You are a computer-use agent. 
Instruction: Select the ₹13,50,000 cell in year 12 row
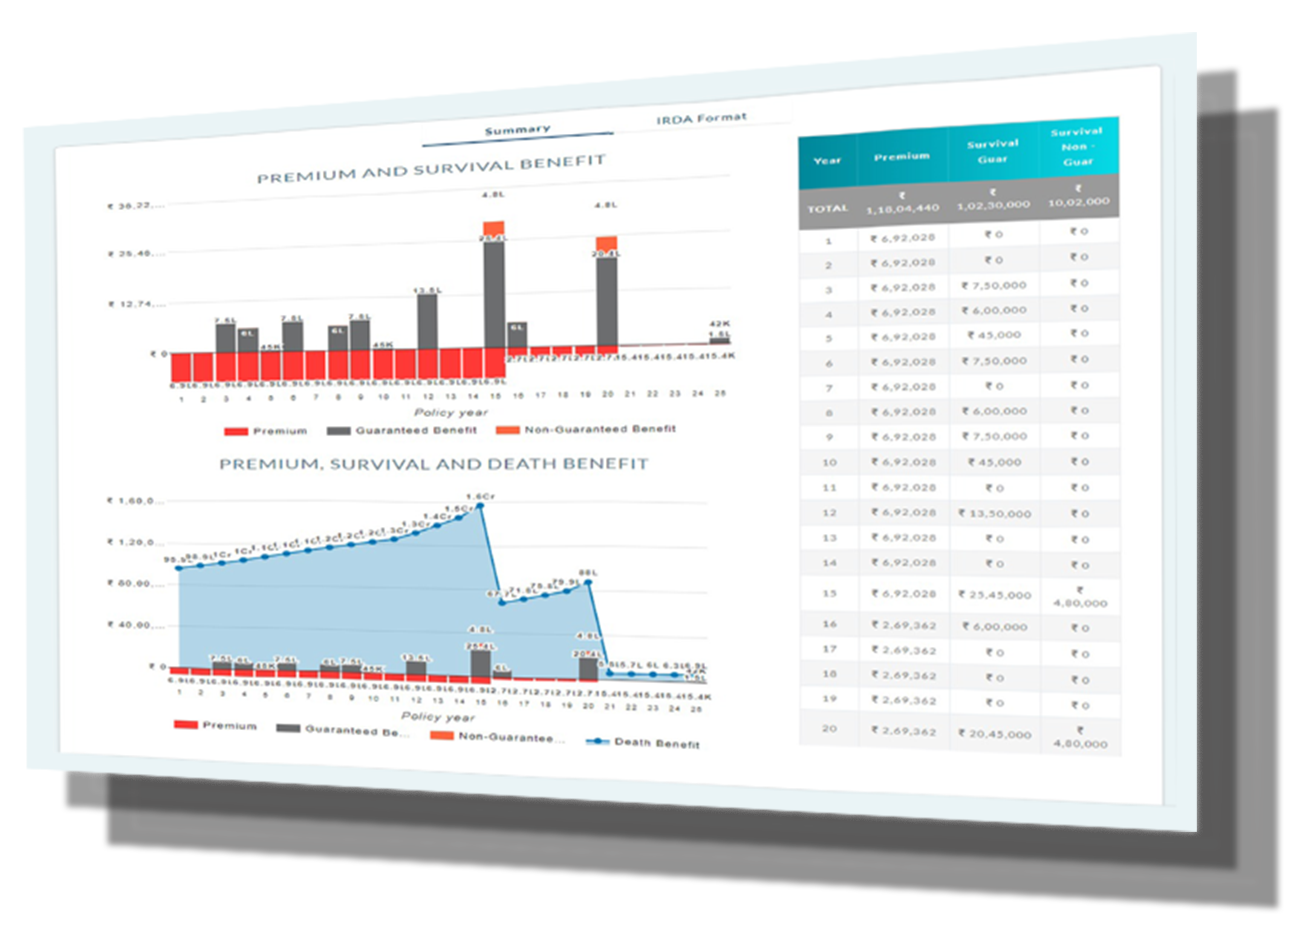(993, 513)
